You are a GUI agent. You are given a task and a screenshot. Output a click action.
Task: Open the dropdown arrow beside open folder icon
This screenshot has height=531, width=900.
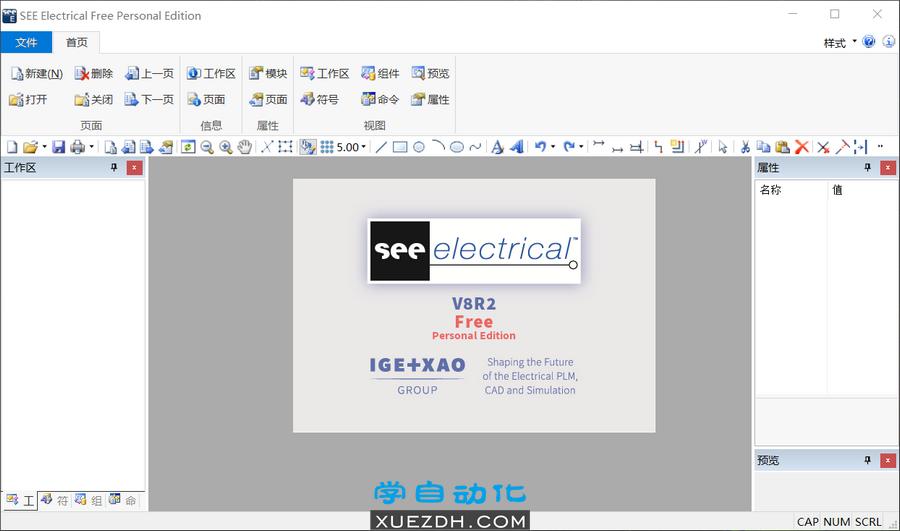[44, 147]
